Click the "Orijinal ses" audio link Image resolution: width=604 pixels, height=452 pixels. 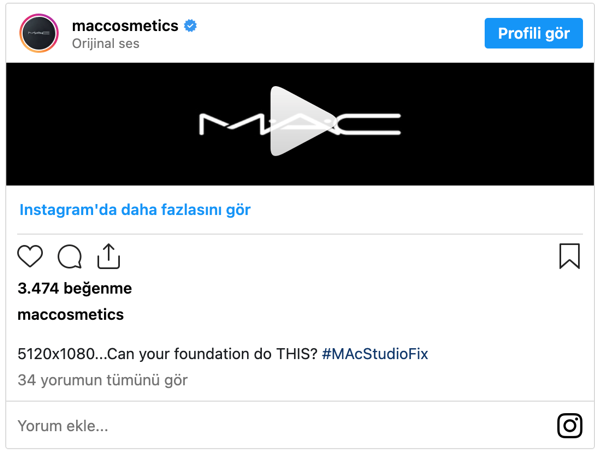[105, 44]
